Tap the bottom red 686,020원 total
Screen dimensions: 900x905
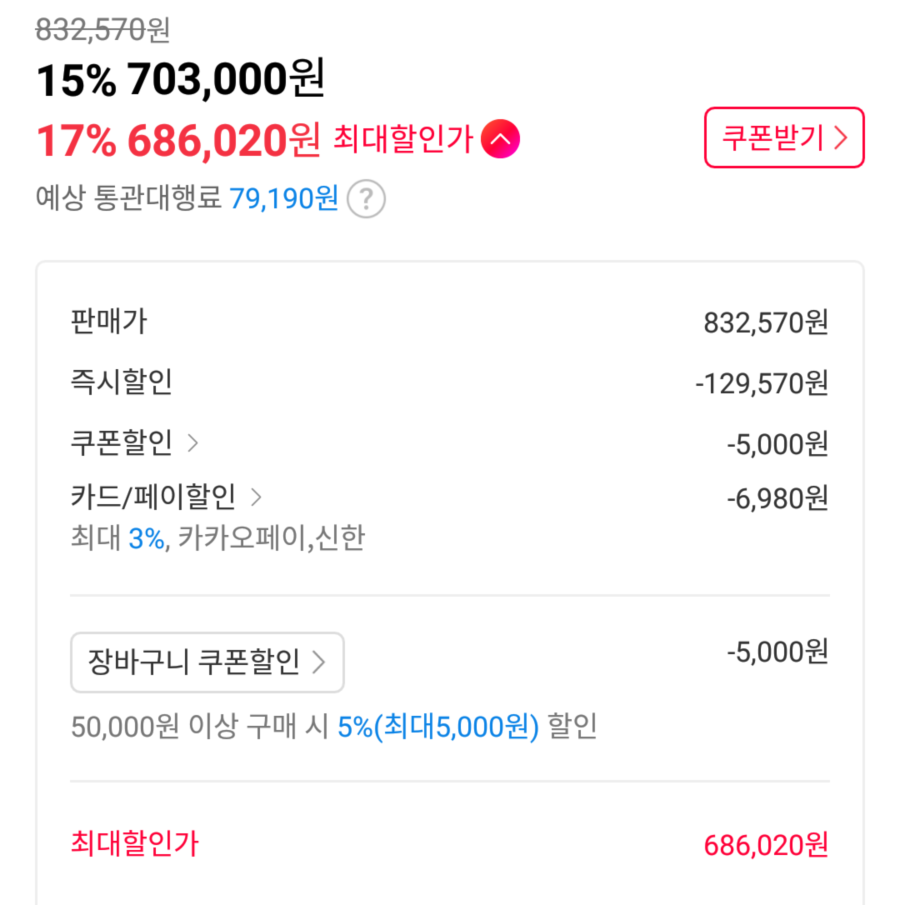(x=766, y=845)
